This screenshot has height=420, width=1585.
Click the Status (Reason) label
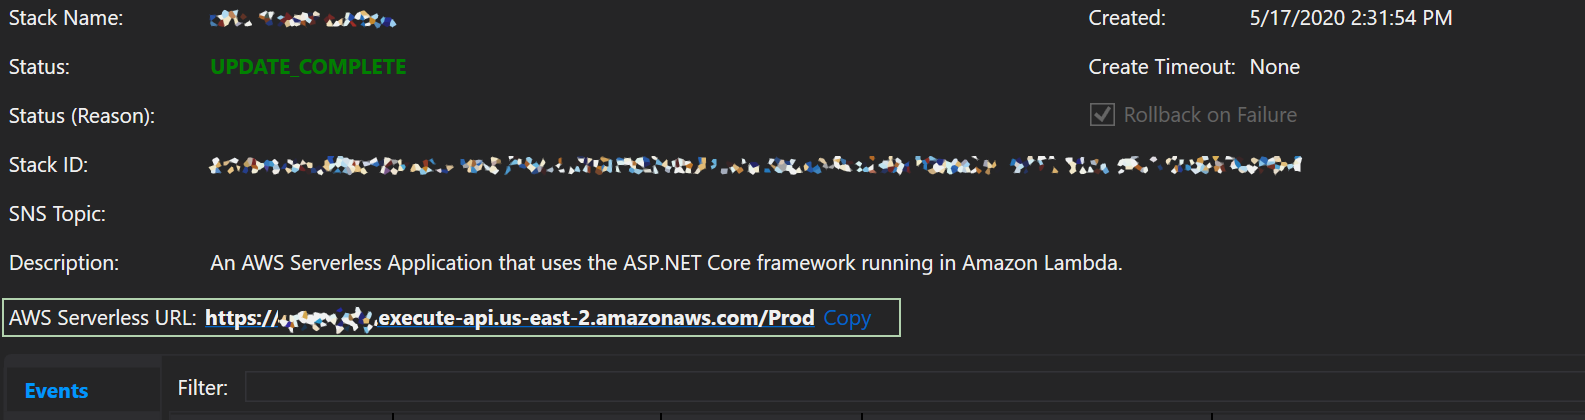point(82,116)
